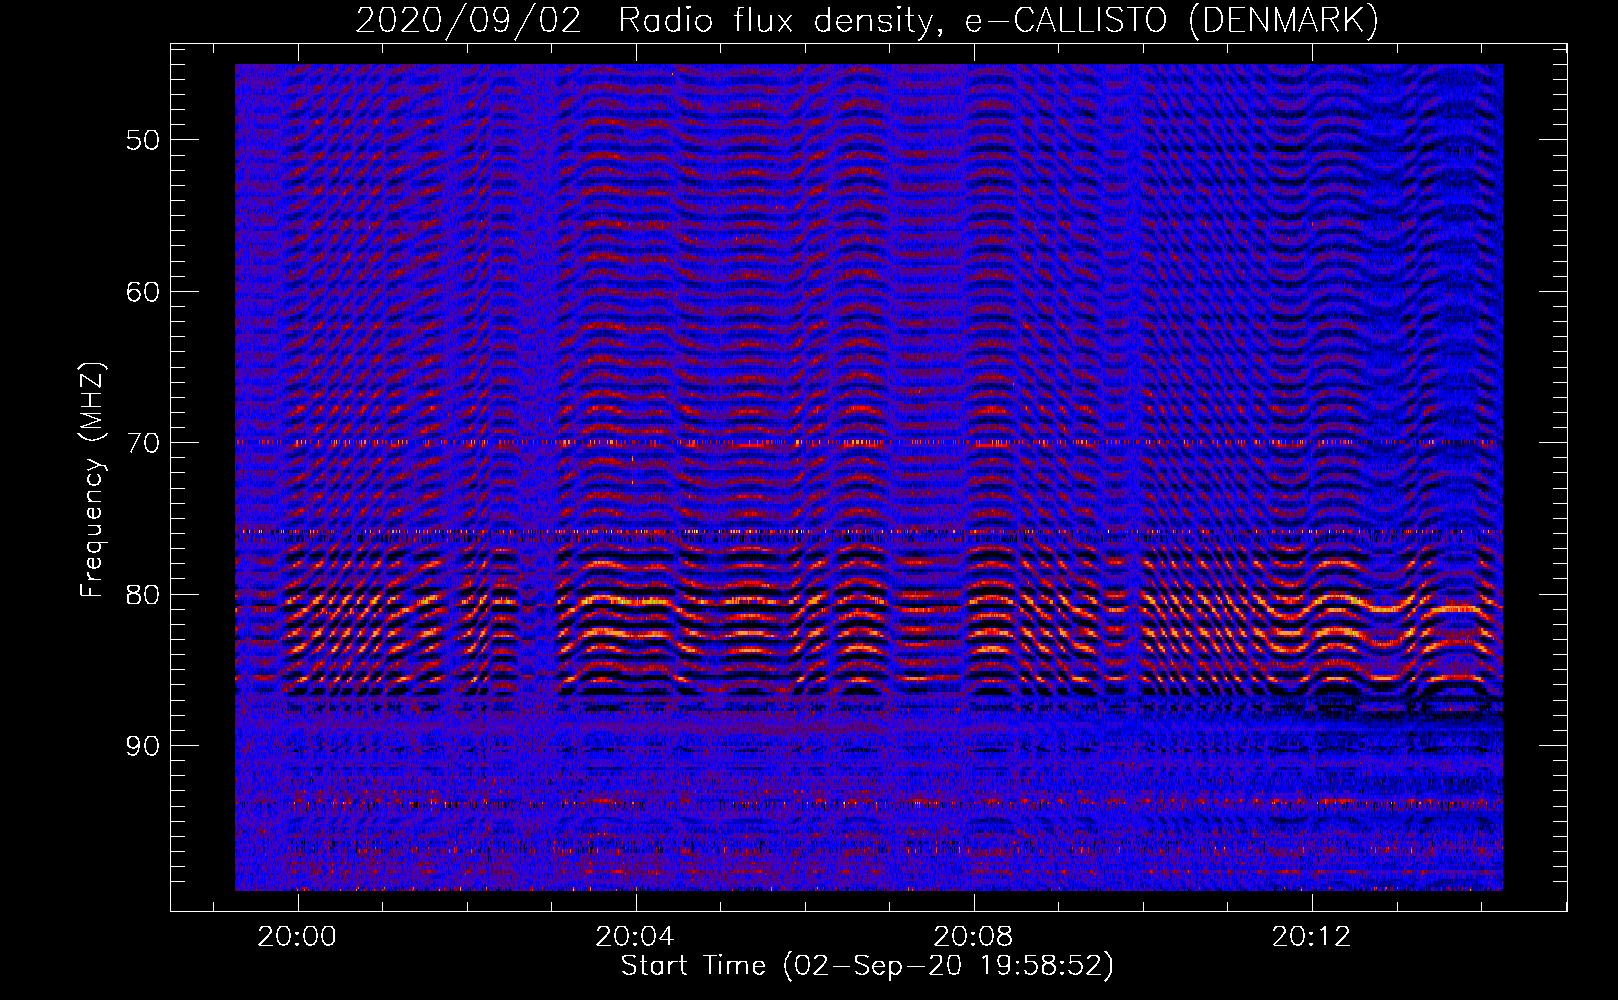Click the '60' frequency tick label
The image size is (1618, 1000).
click(x=143, y=292)
